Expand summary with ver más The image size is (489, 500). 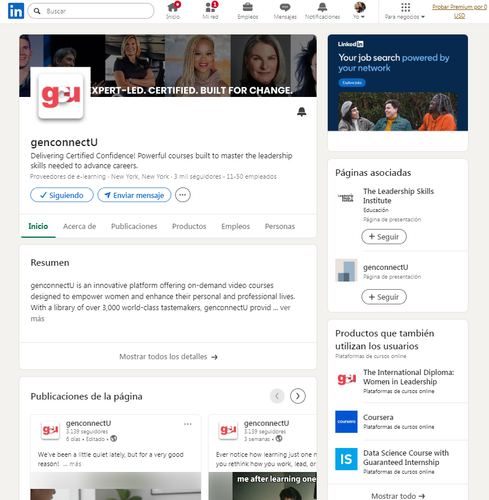point(285,308)
